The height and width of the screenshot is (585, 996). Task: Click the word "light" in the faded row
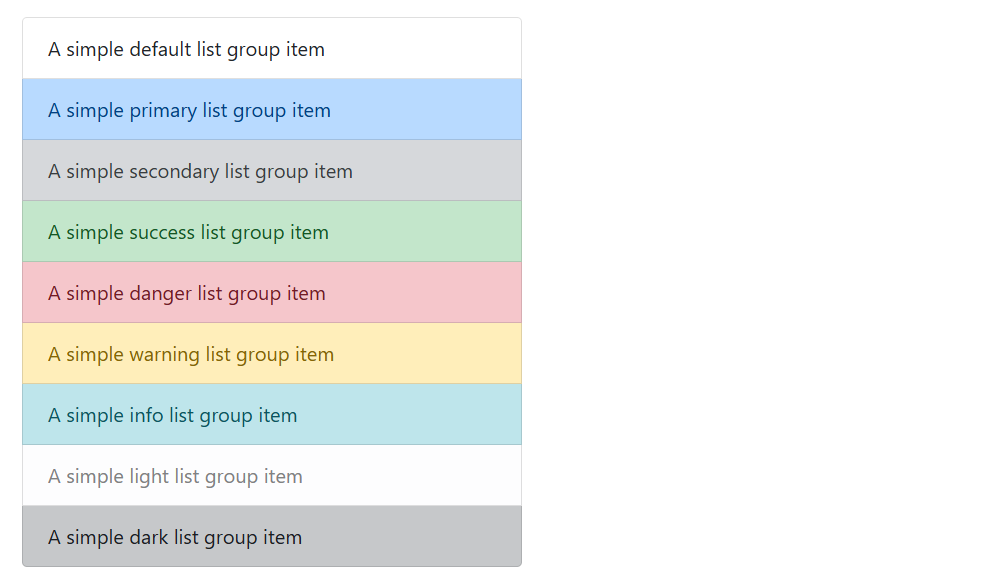pos(149,477)
